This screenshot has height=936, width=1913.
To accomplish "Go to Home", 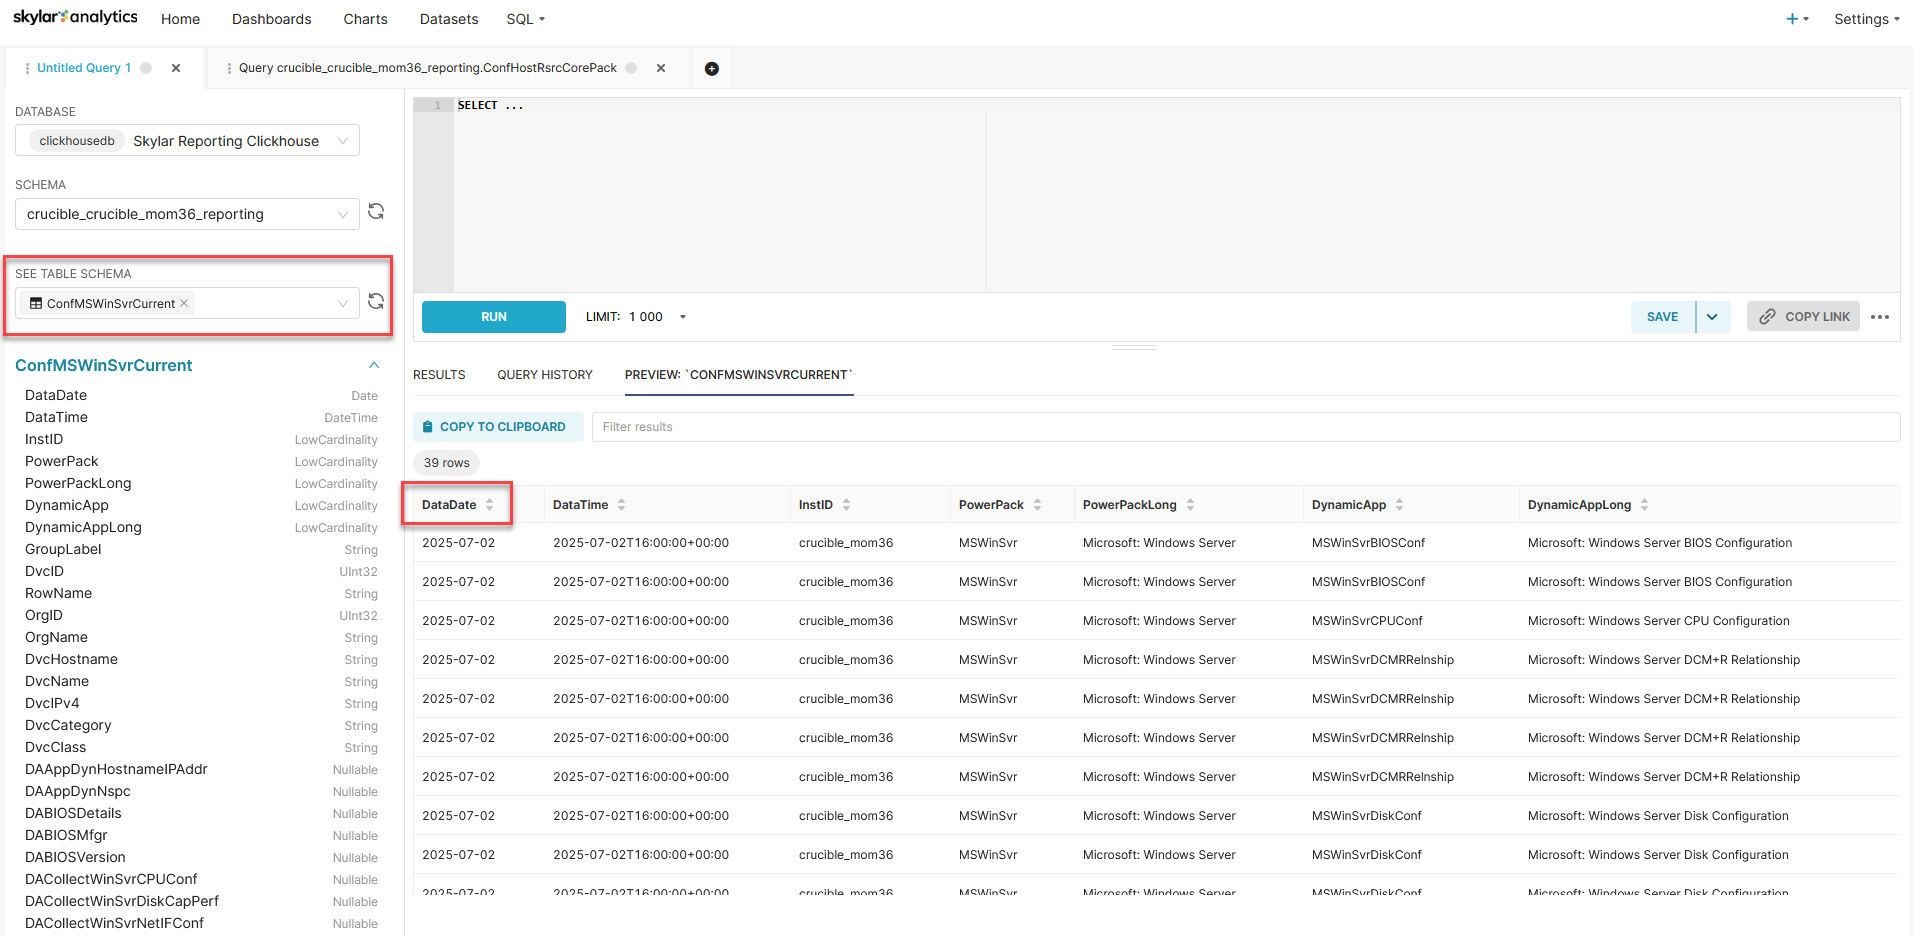I will [x=180, y=19].
